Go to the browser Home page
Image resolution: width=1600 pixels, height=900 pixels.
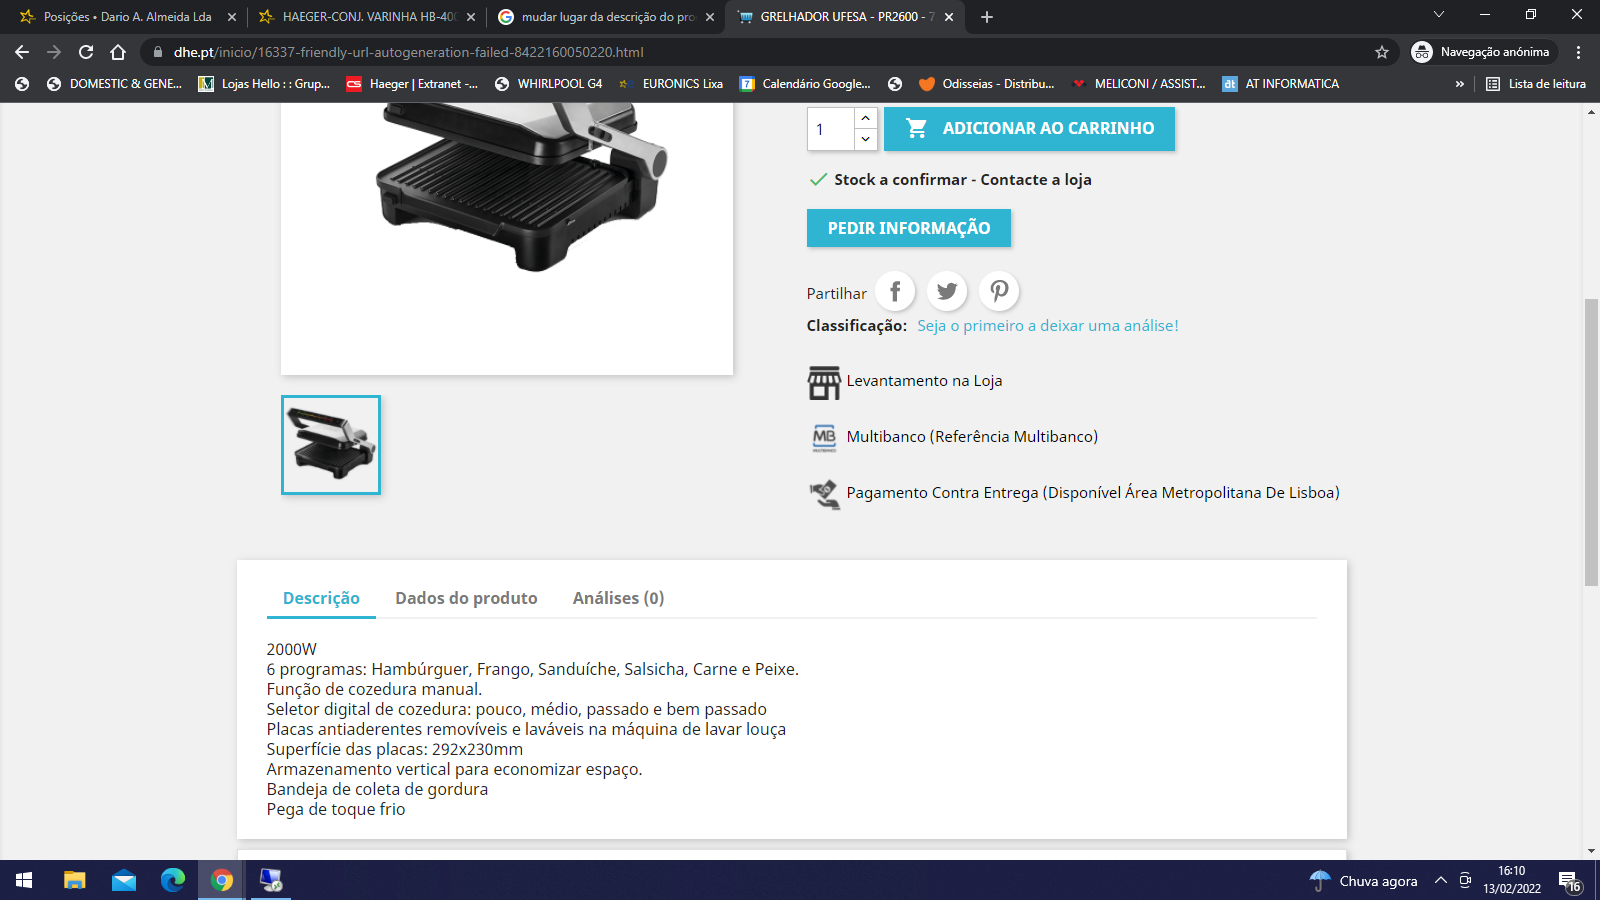(118, 52)
